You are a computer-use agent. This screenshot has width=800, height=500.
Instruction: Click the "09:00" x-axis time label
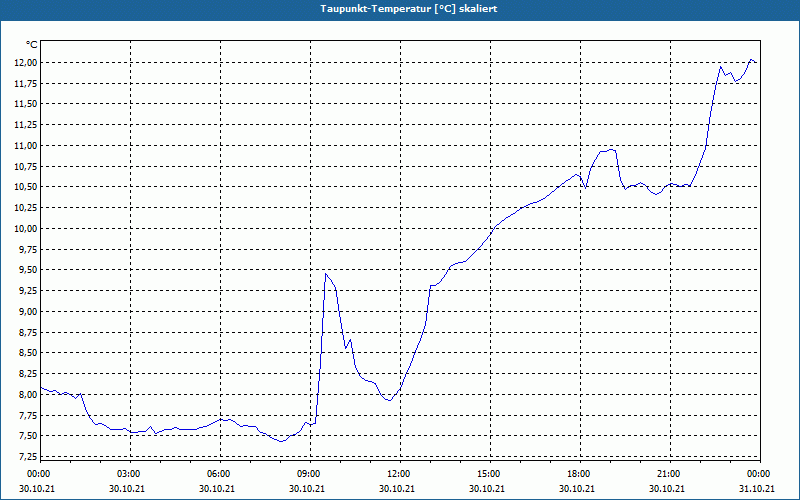(x=311, y=474)
